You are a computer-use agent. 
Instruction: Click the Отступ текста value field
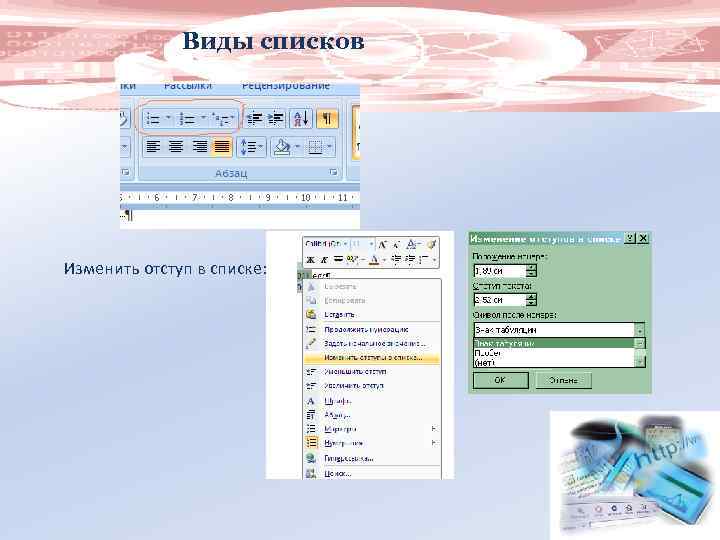click(500, 300)
